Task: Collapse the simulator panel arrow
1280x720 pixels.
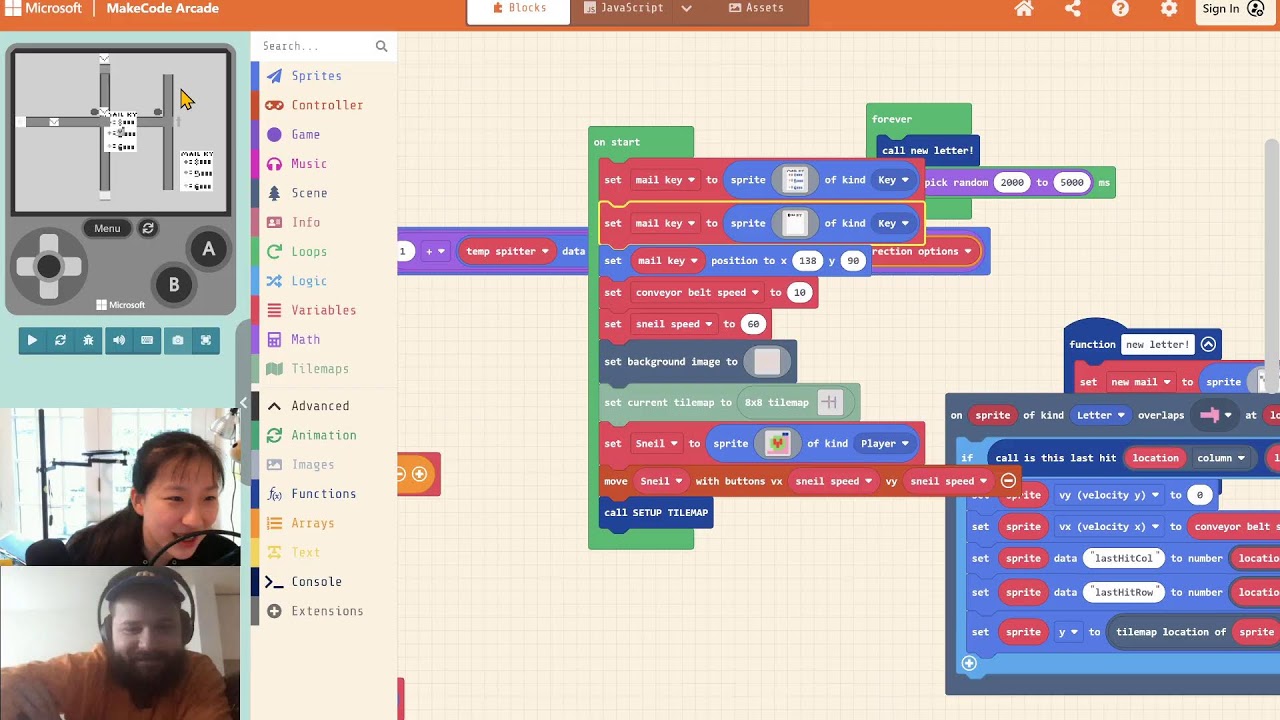Action: tap(243, 403)
